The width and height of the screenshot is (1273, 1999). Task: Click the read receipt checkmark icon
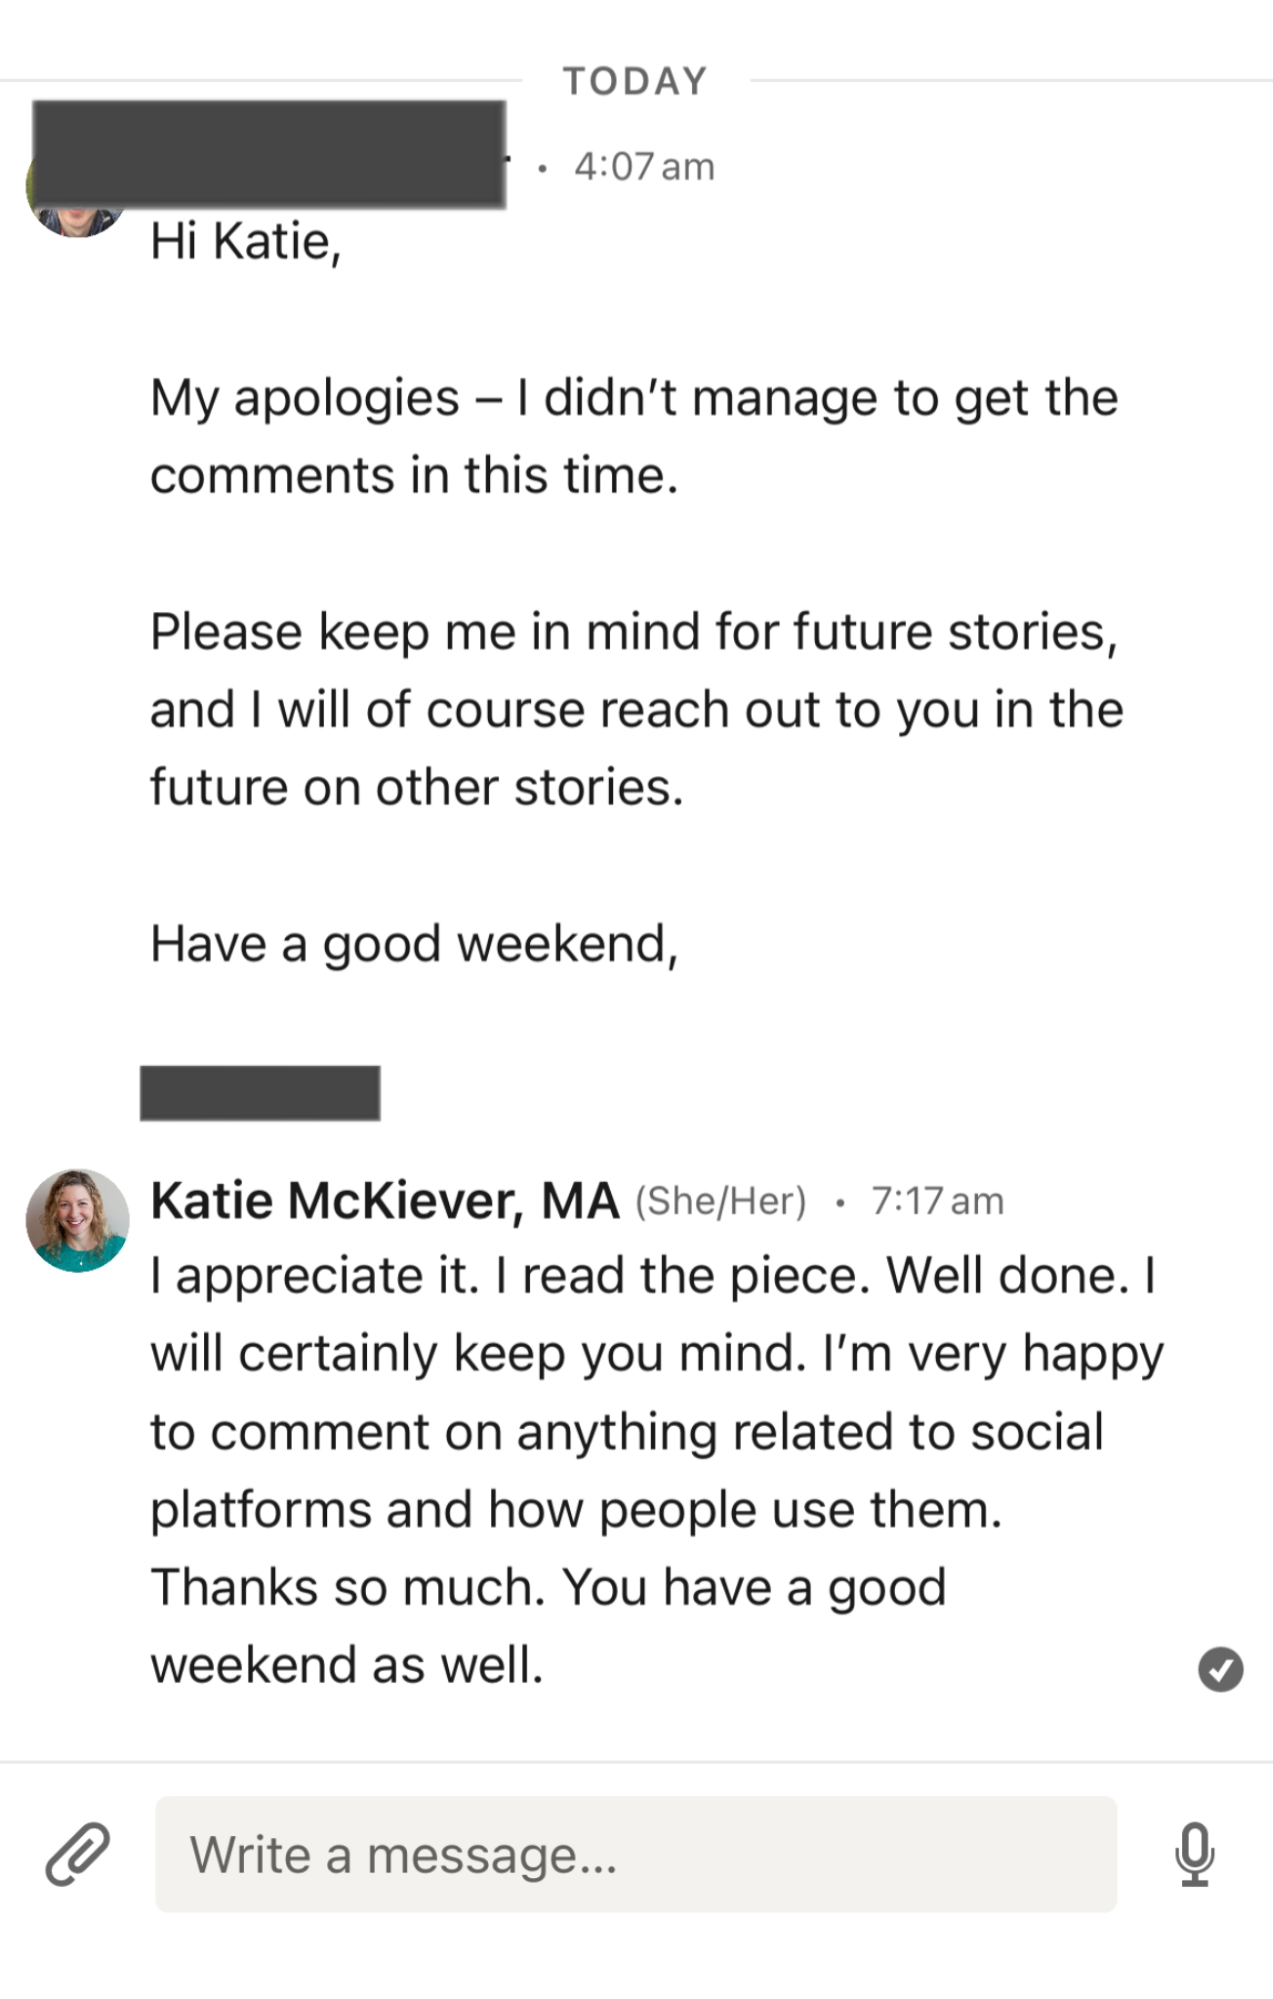tap(1220, 1669)
